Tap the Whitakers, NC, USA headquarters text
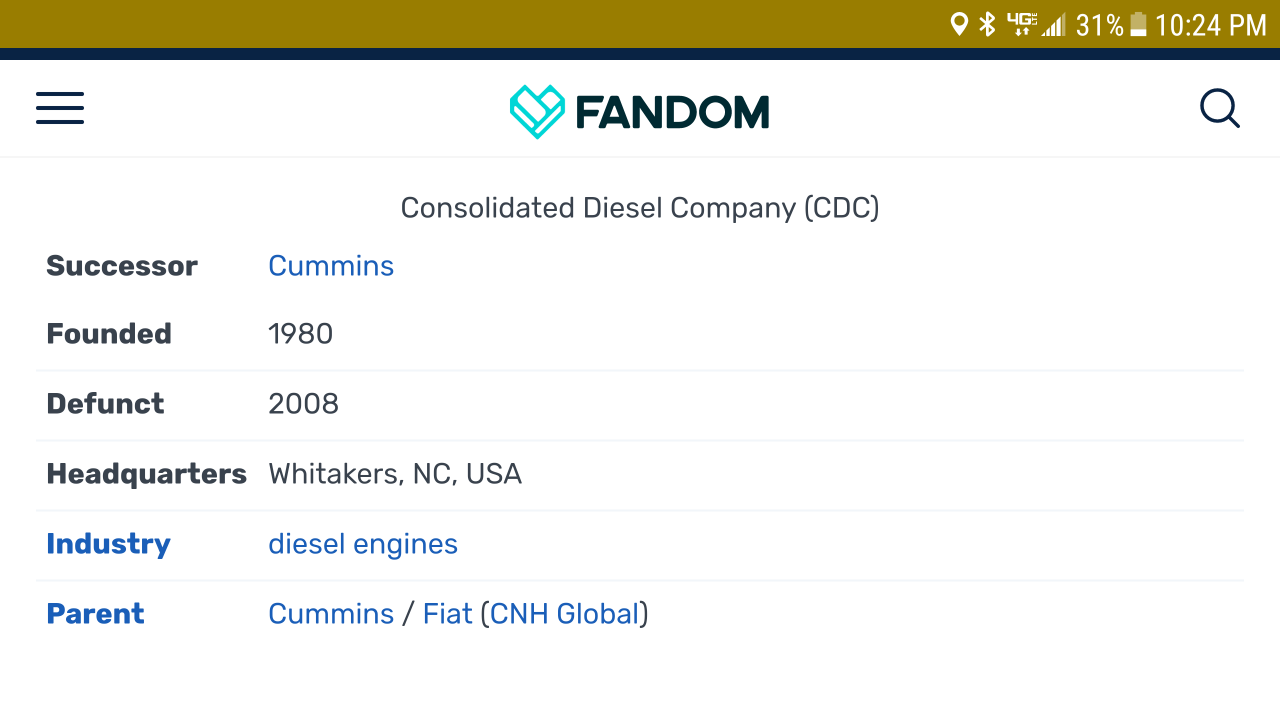1280x720 pixels. pyautogui.click(x=395, y=474)
